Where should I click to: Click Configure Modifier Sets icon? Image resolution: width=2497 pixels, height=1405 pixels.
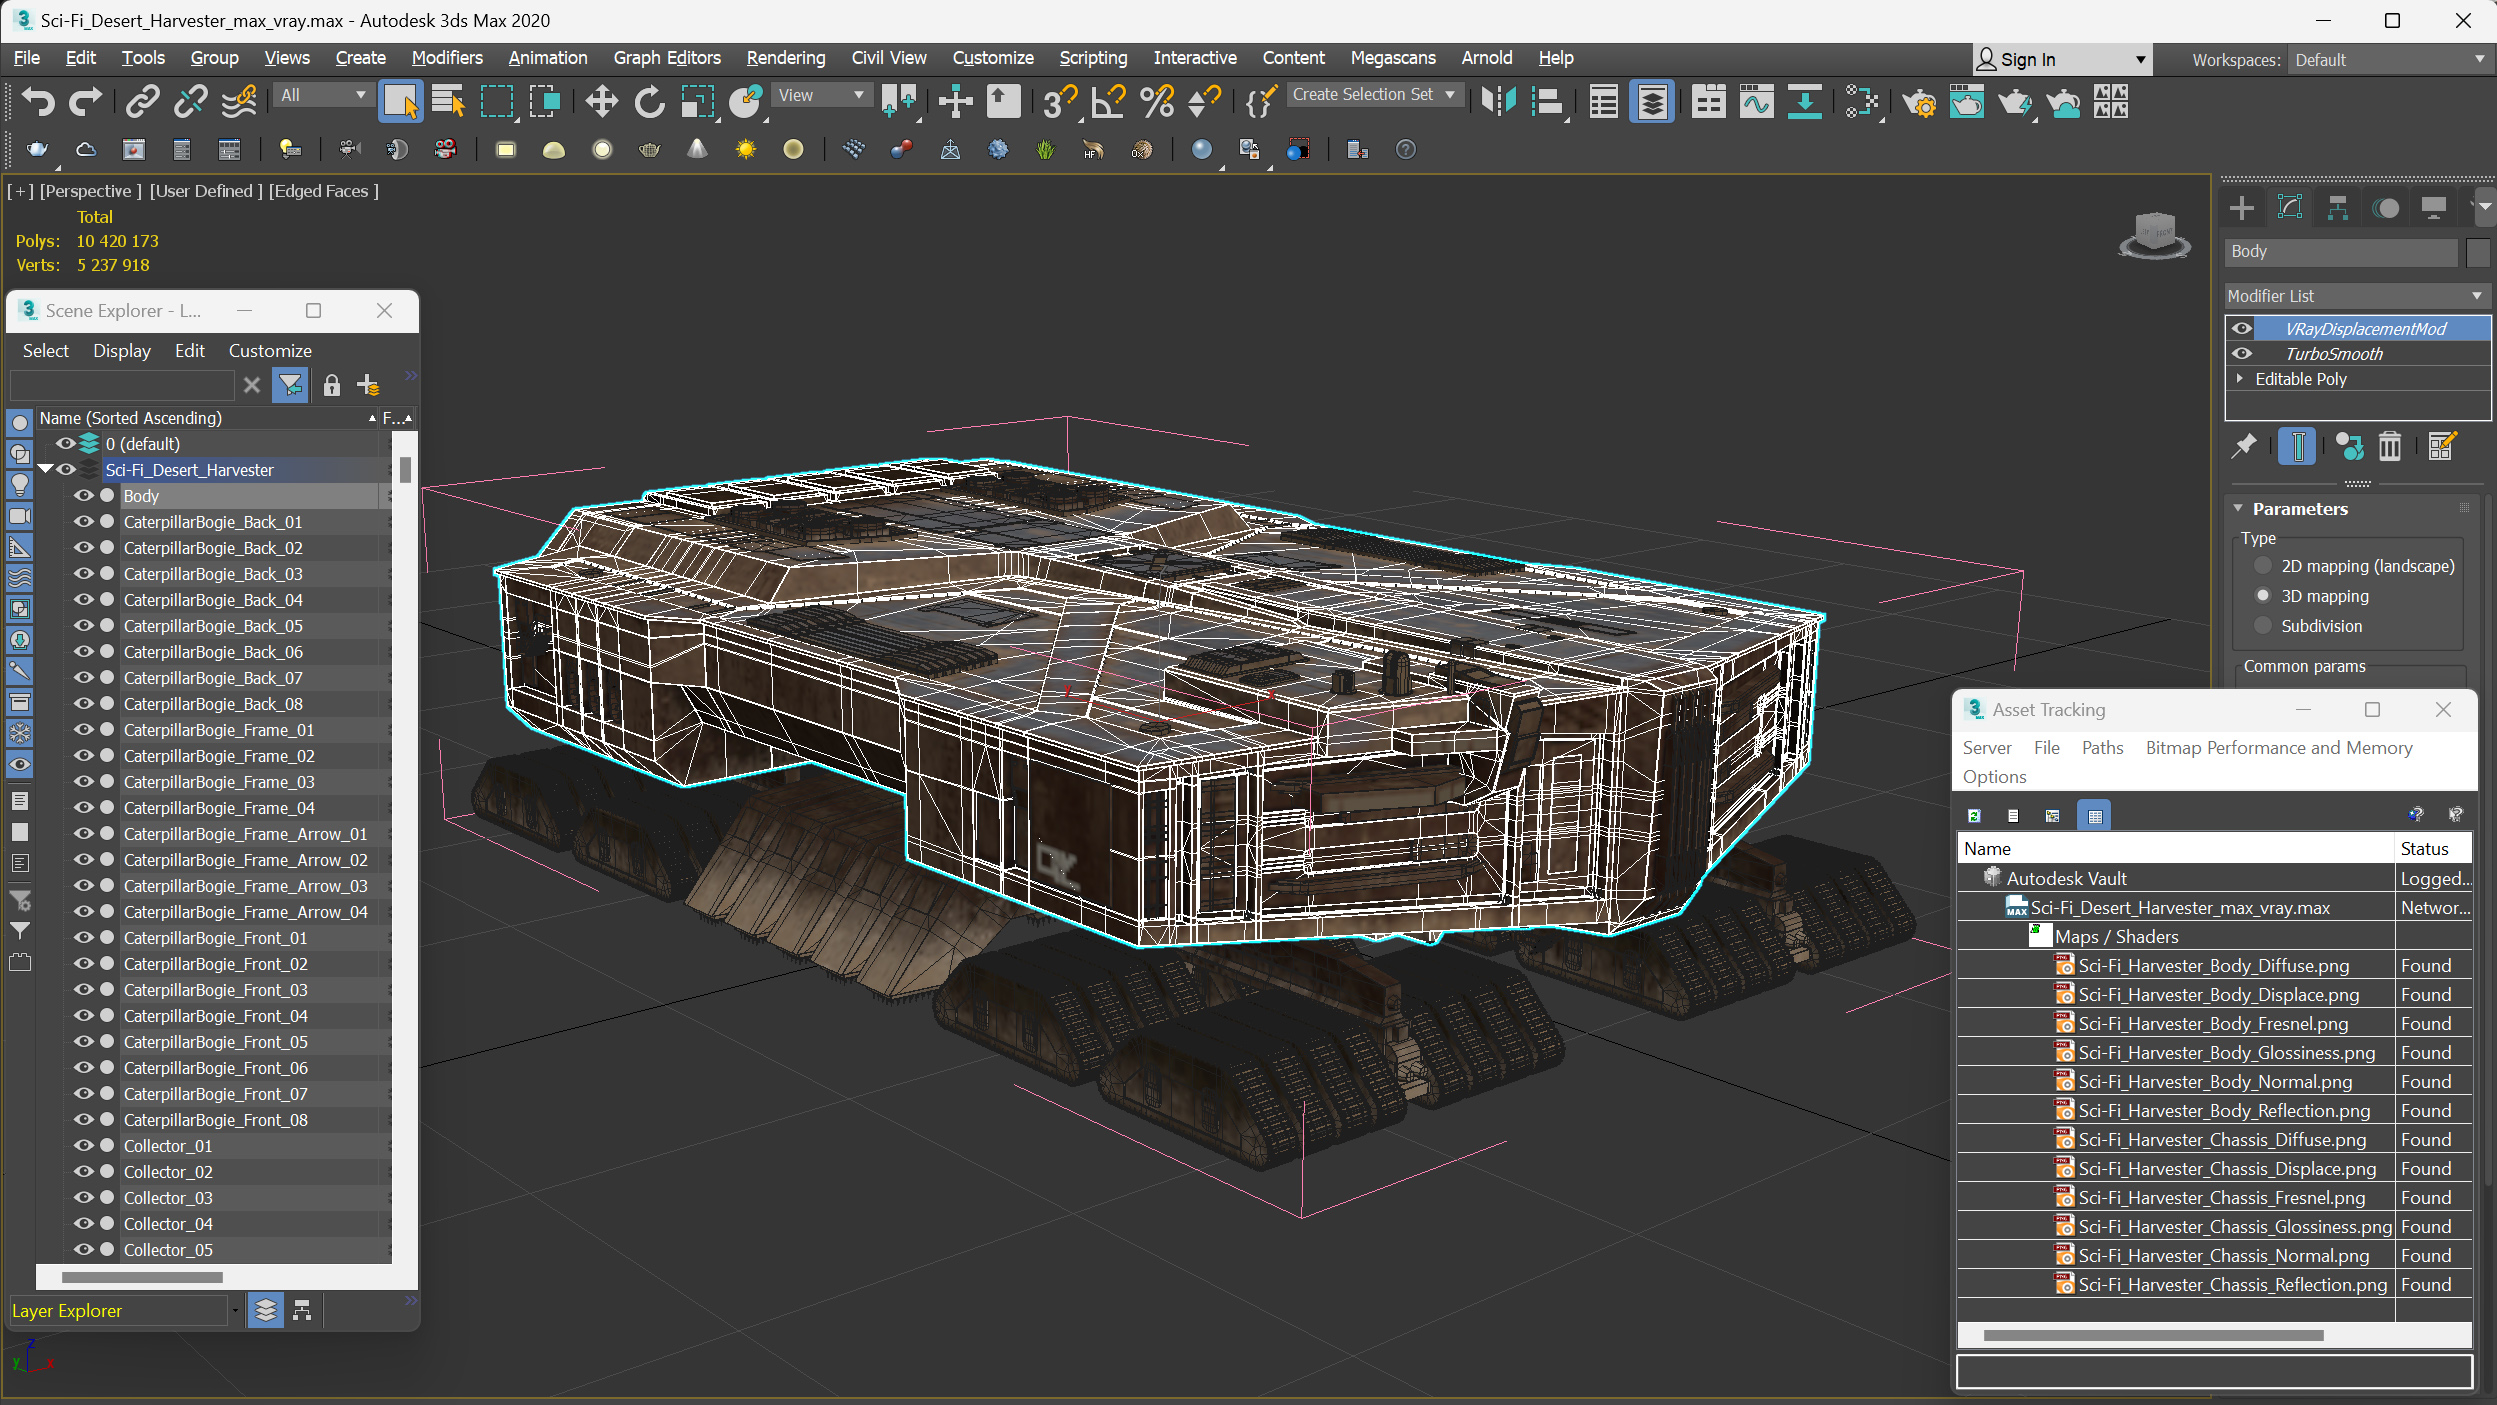click(x=2441, y=446)
